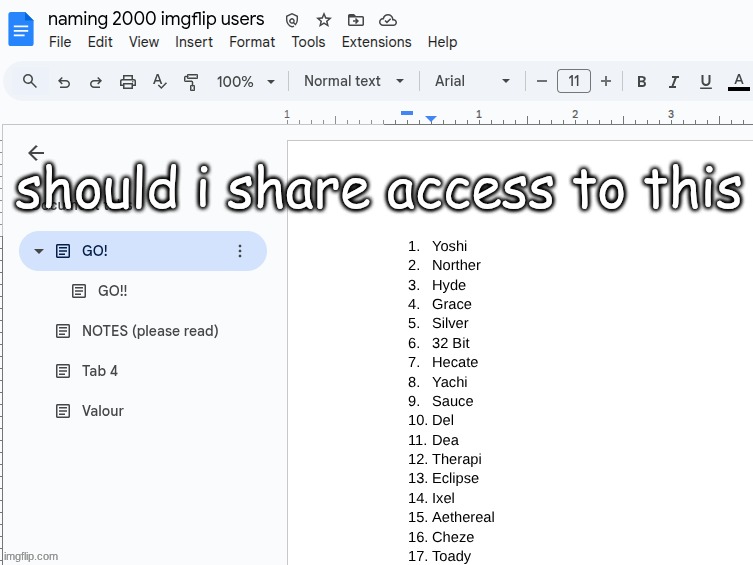Viewport: 753px width, 565px height.
Task: Print the document using printer icon
Action: (x=128, y=82)
